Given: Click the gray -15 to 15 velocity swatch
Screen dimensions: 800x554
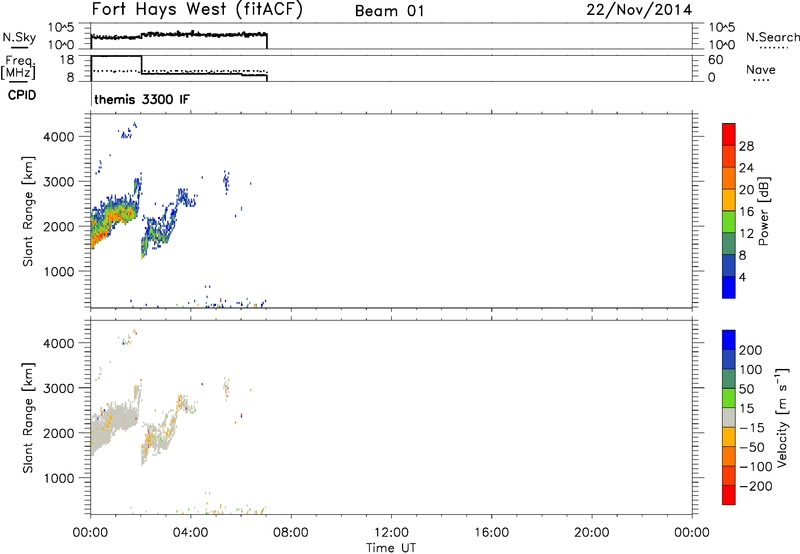Looking at the screenshot, I should tap(729, 417).
